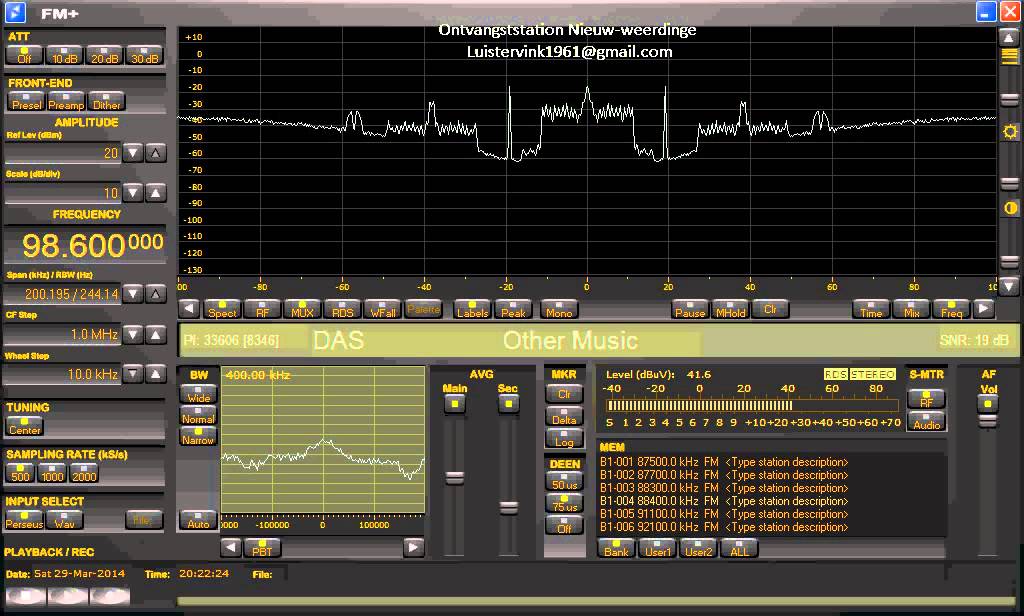Set de-emphasis to 50 us
The width and height of the screenshot is (1024, 616).
(564, 481)
